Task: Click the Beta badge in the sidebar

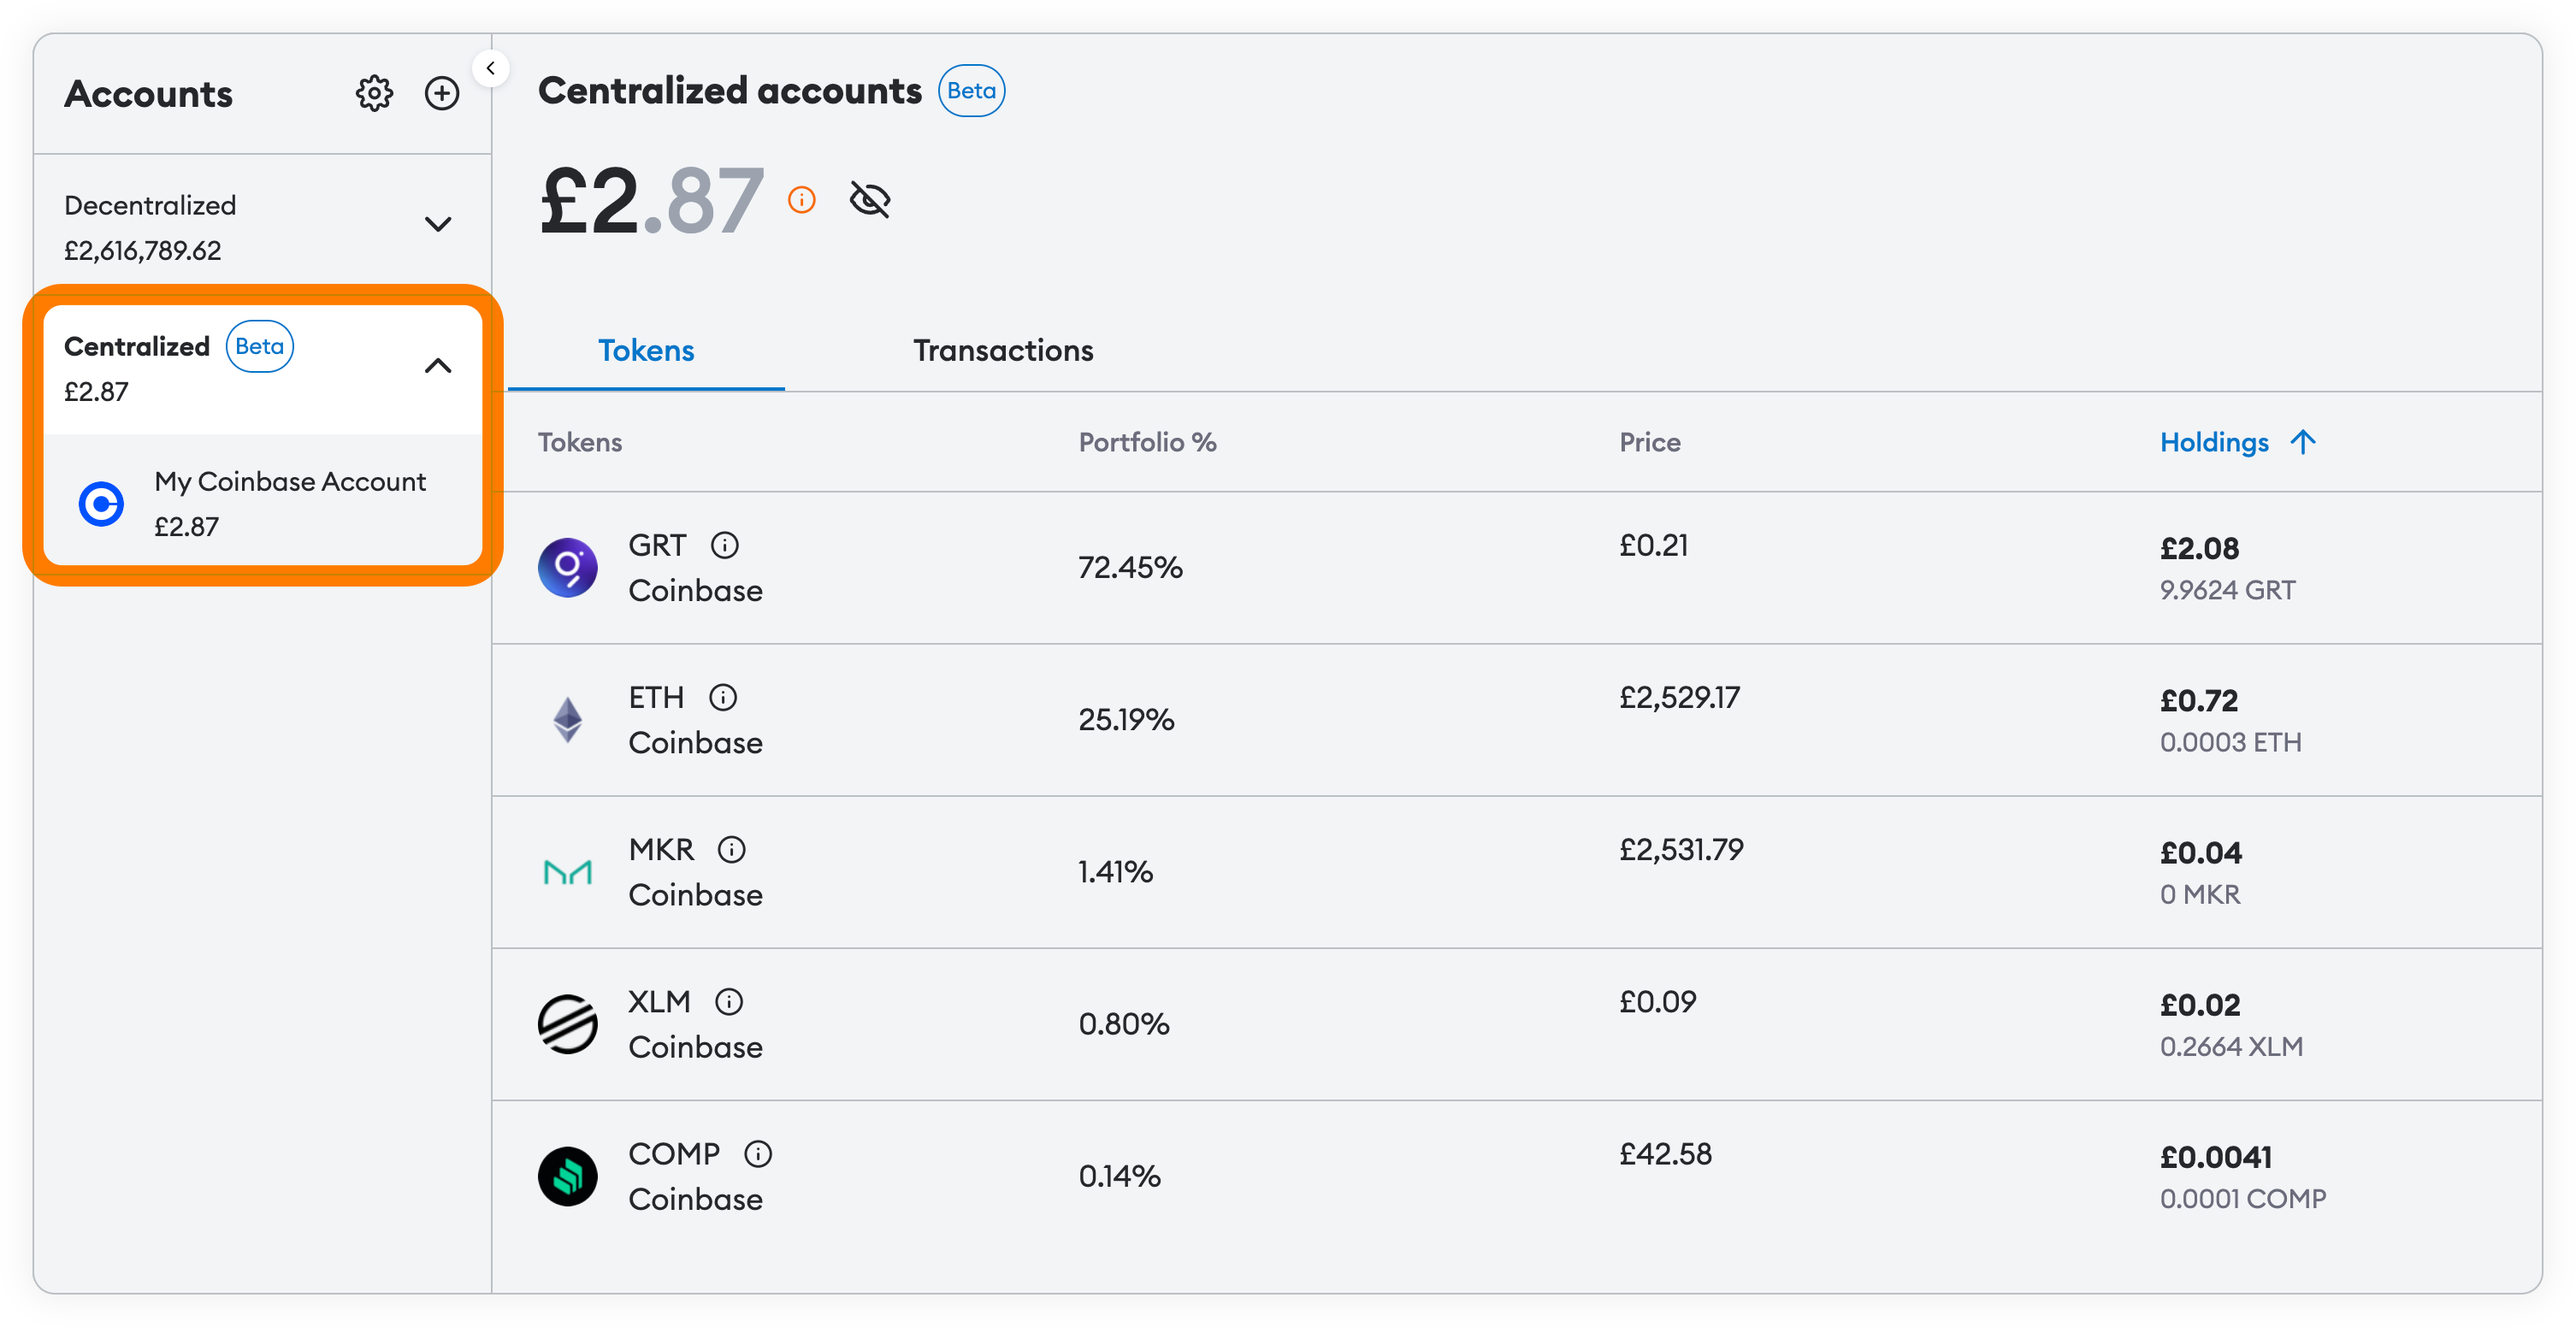Action: (259, 346)
